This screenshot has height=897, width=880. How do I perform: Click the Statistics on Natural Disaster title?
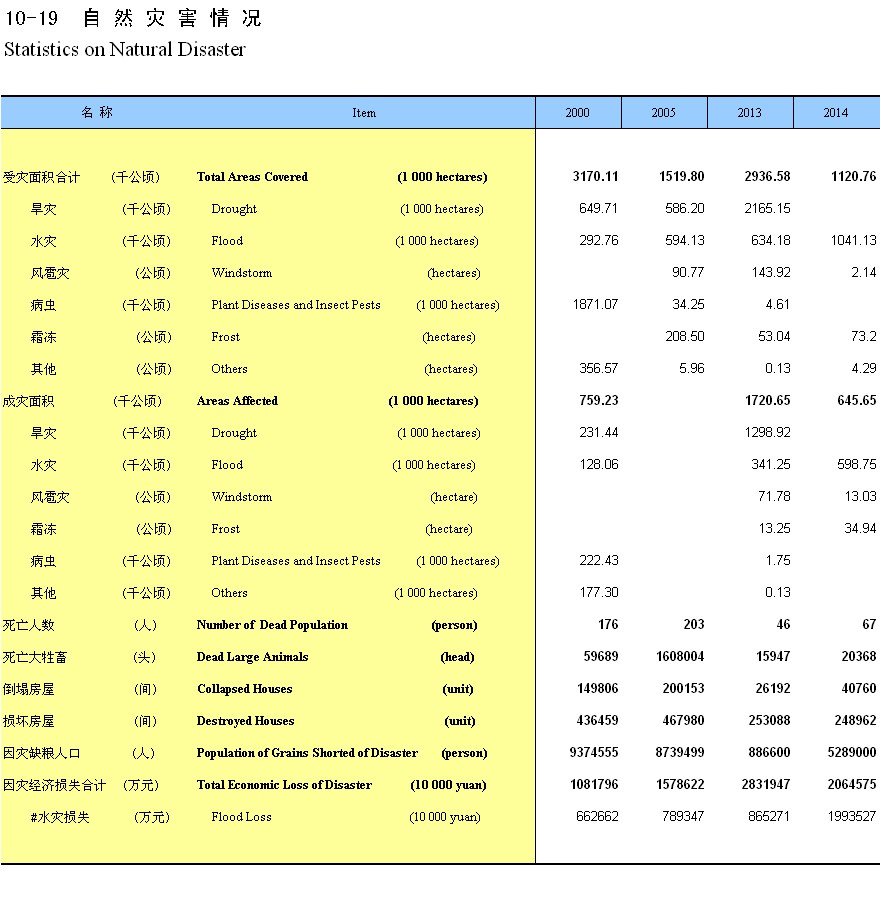click(125, 49)
